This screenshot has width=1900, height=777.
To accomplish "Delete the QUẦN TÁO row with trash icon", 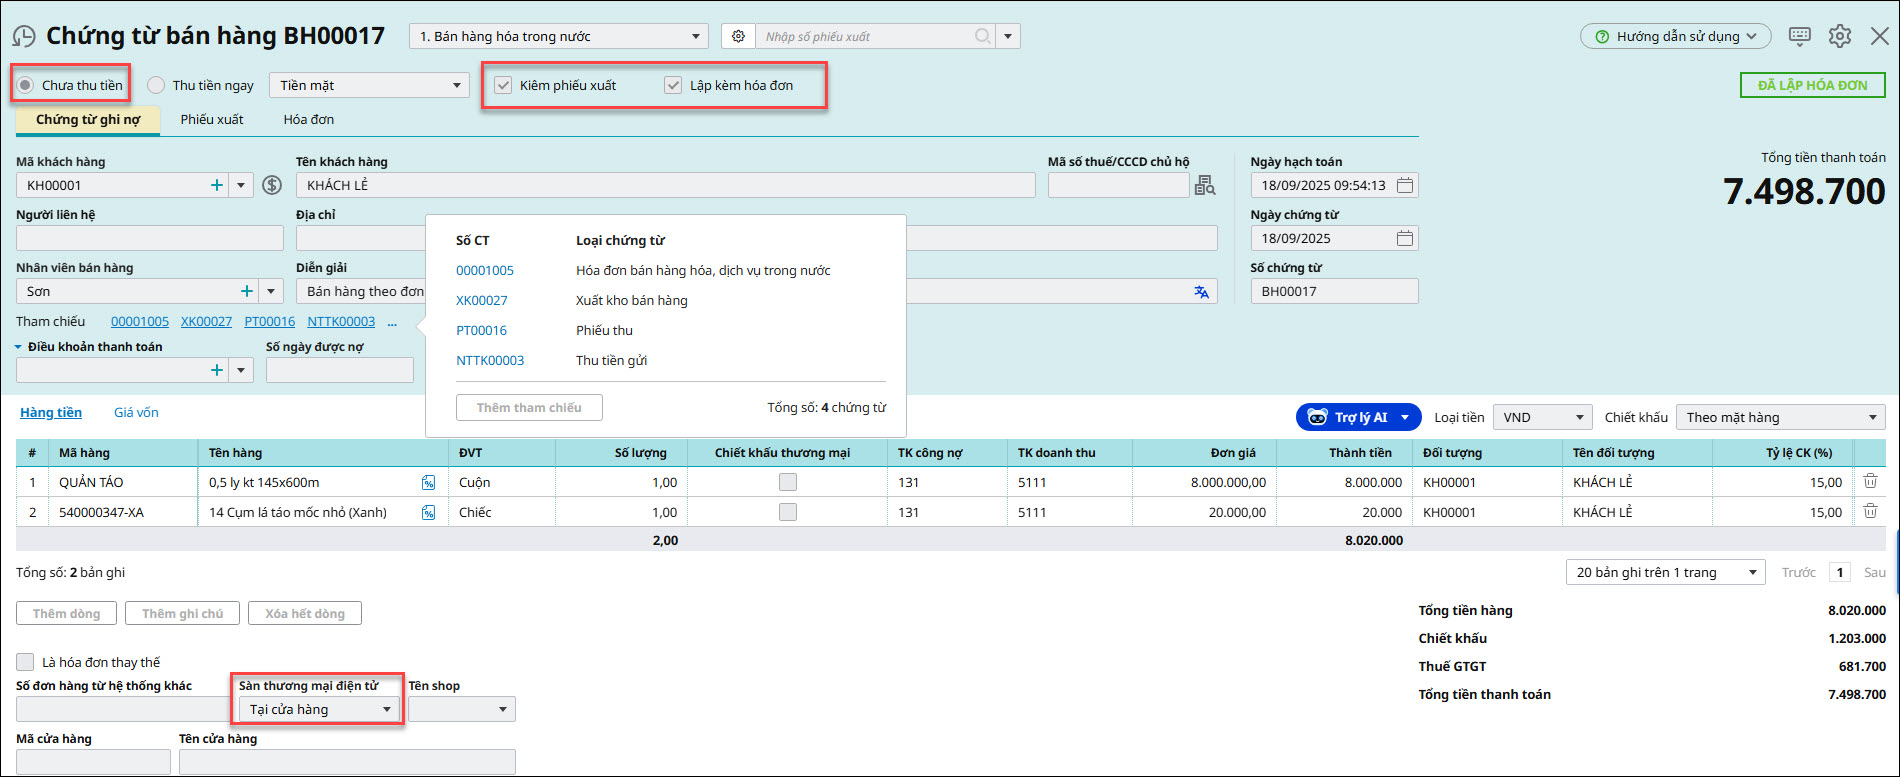I will 1869,482.
